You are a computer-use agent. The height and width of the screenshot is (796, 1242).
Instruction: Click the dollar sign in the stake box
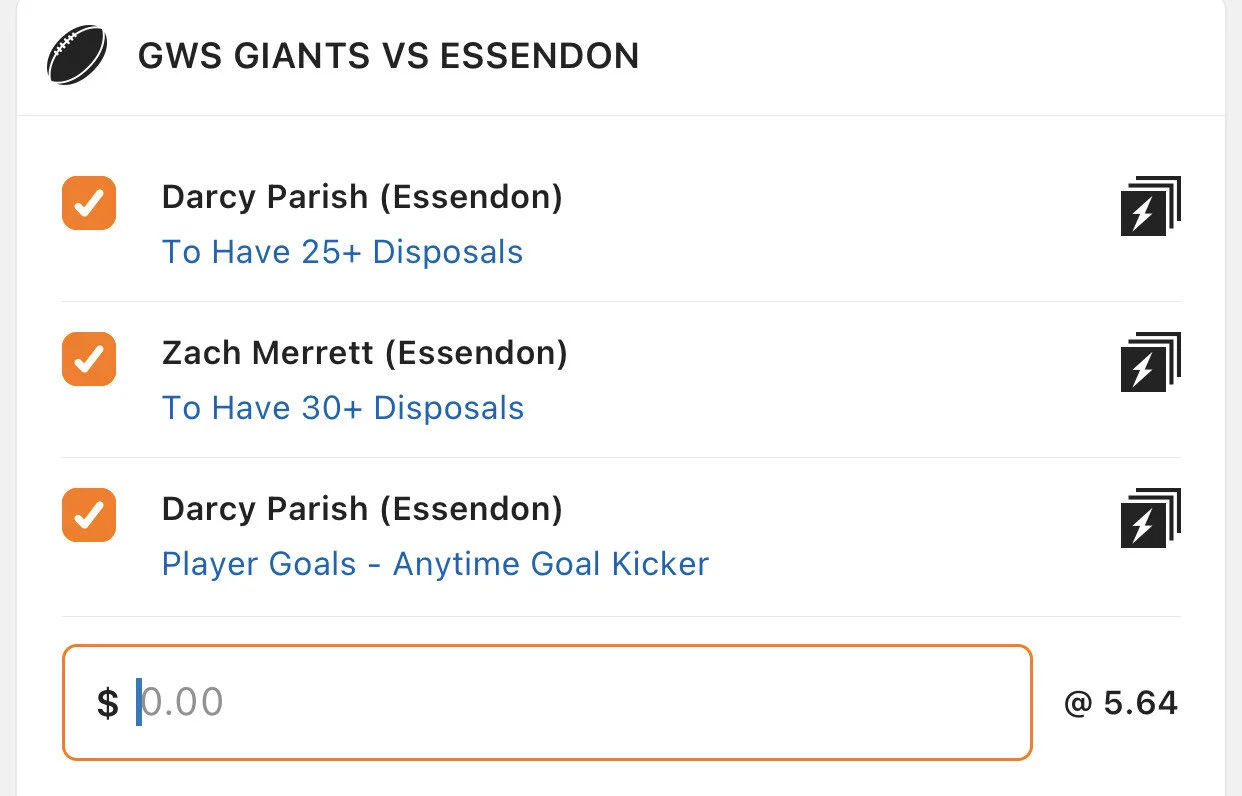[x=107, y=703]
